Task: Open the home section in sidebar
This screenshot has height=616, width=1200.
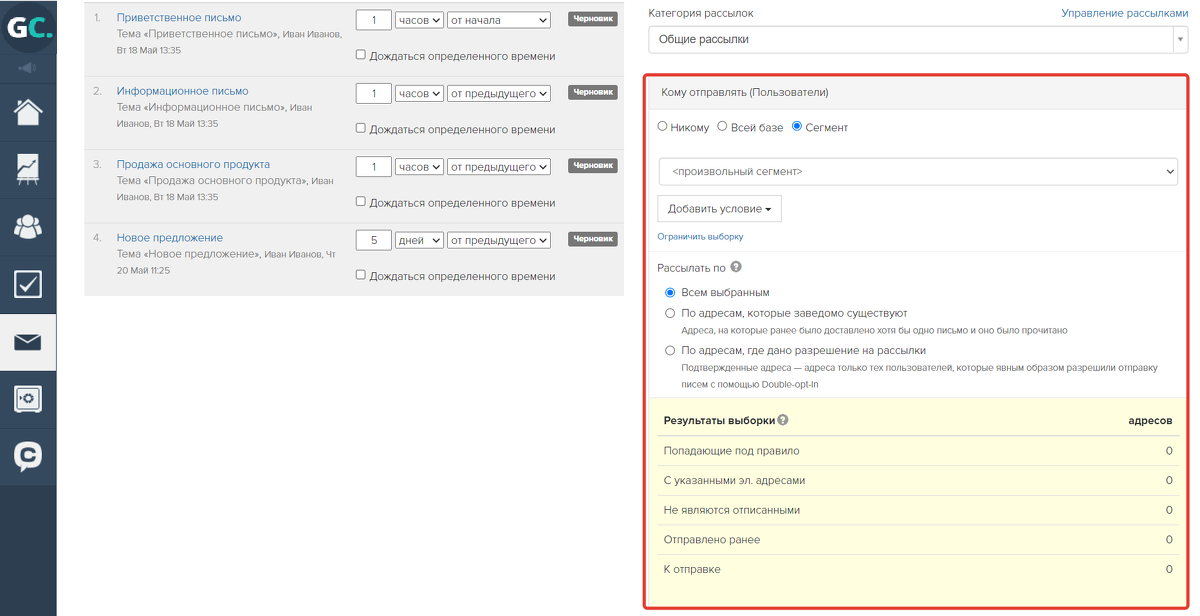Action: [28, 112]
